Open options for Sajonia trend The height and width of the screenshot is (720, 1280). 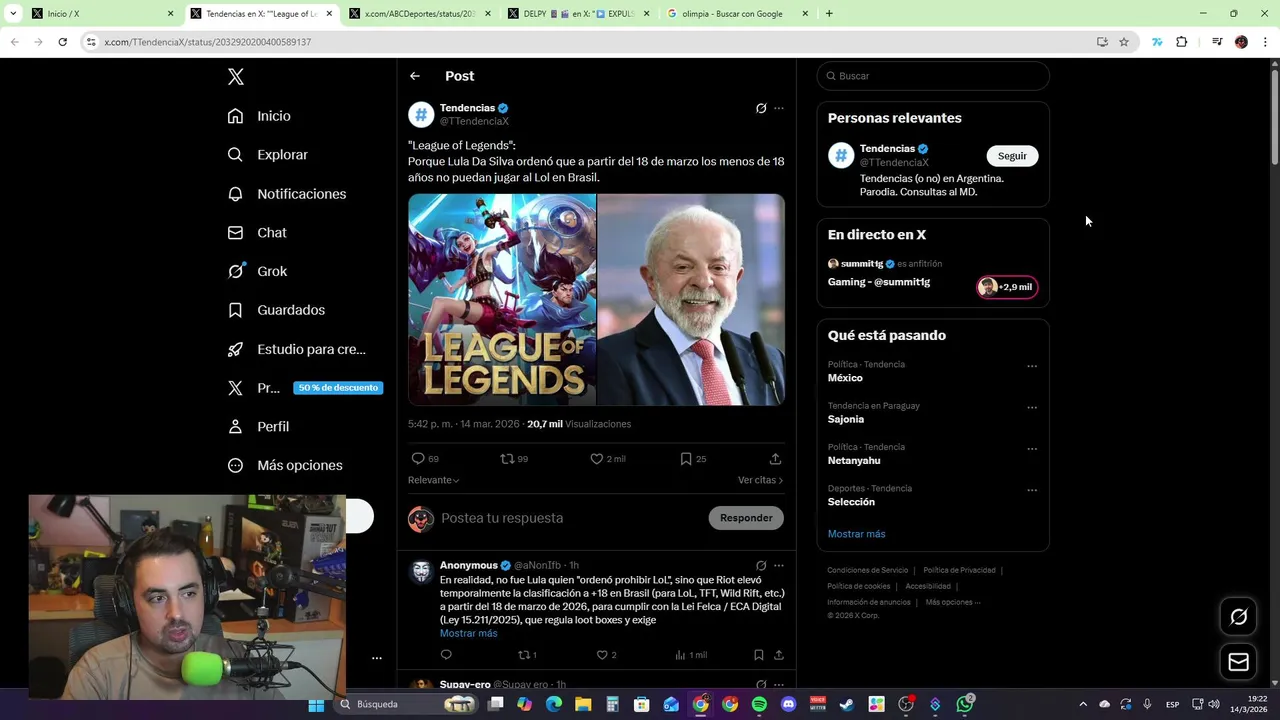click(x=1032, y=407)
